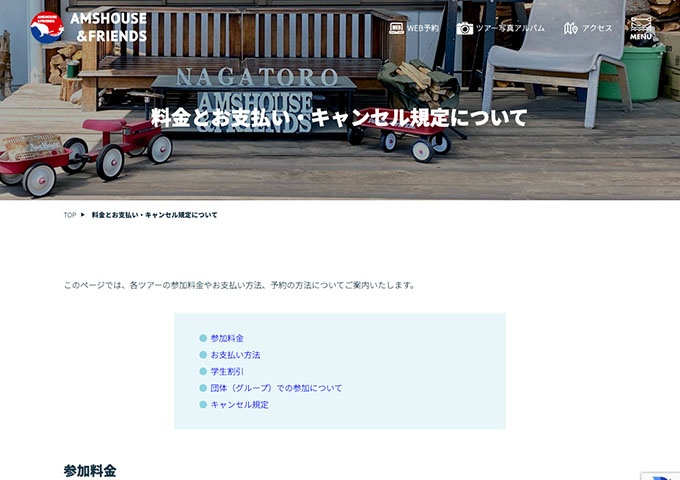This screenshot has width=680, height=480.
Task: Click the reCAPTCHA badge at bottom right
Action: point(660,476)
